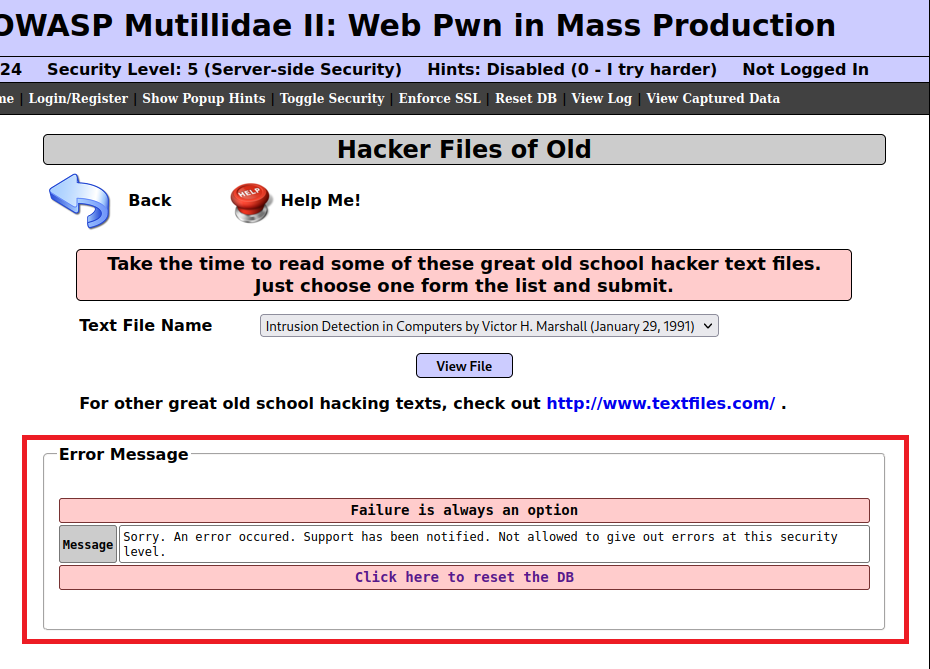Viewport: 930px width, 669px height.
Task: Select the Failure is always an option header
Action: click(x=464, y=510)
